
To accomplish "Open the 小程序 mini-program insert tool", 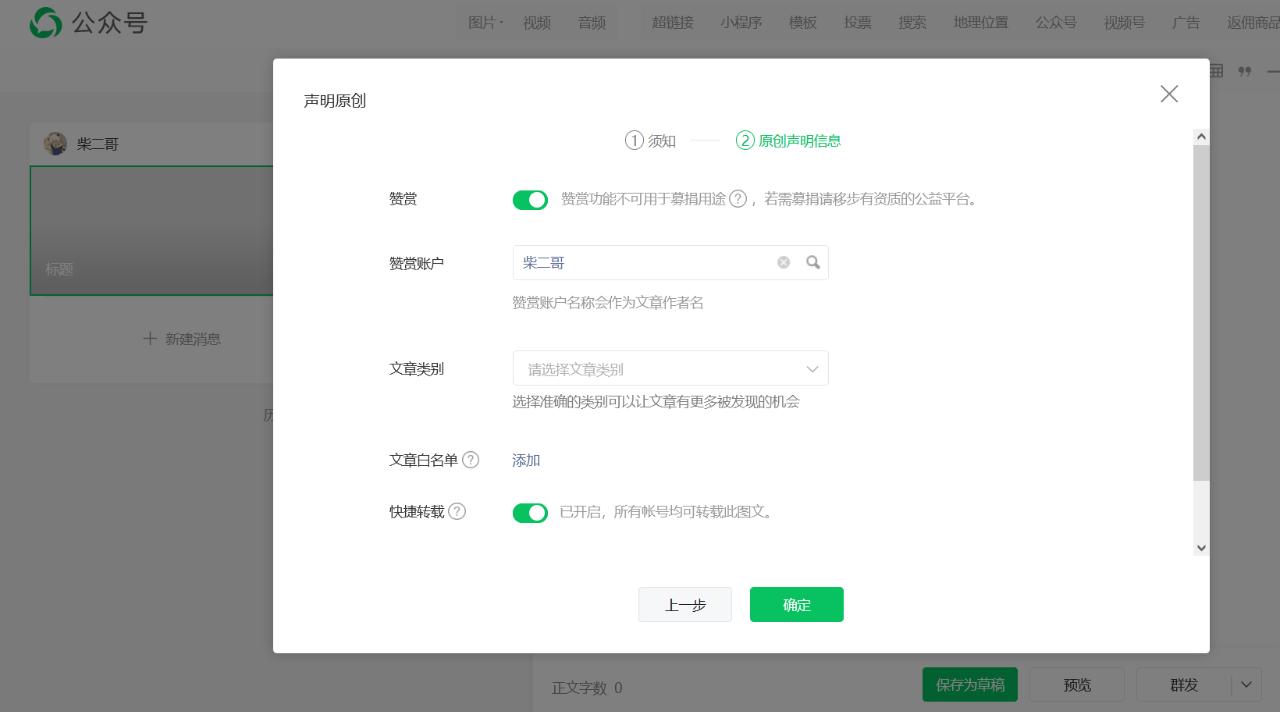I will click(x=741, y=22).
